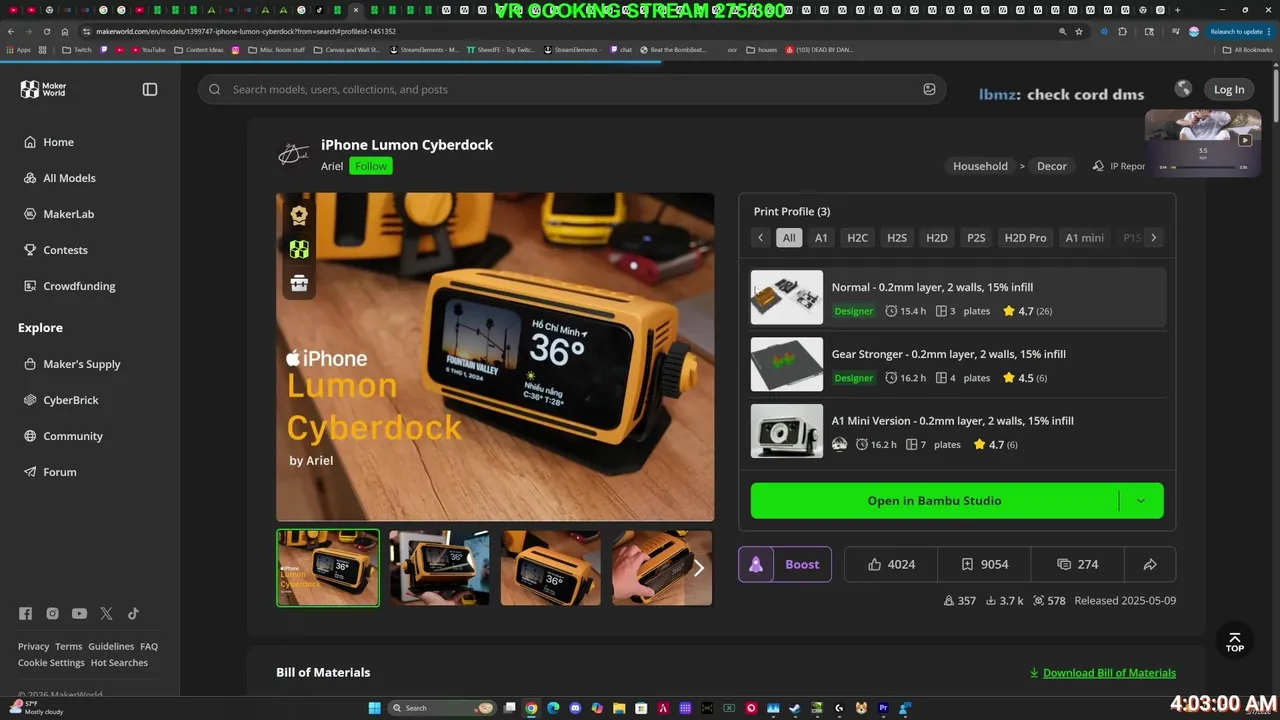Click the Windows Start button
Screen dimensions: 1280x720
tap(374, 708)
